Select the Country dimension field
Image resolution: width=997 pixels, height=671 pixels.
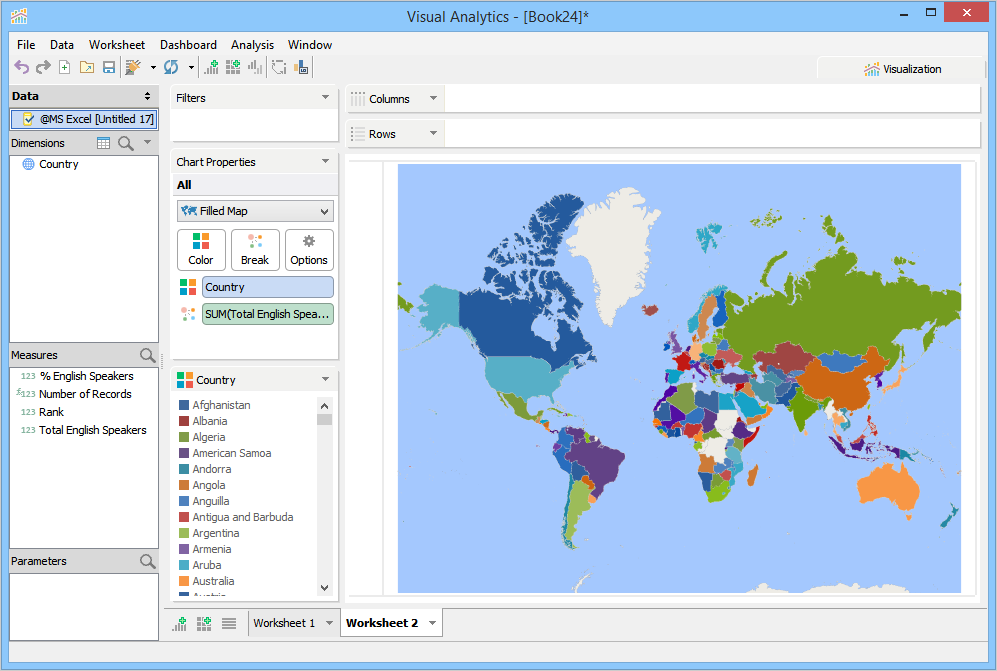point(58,164)
